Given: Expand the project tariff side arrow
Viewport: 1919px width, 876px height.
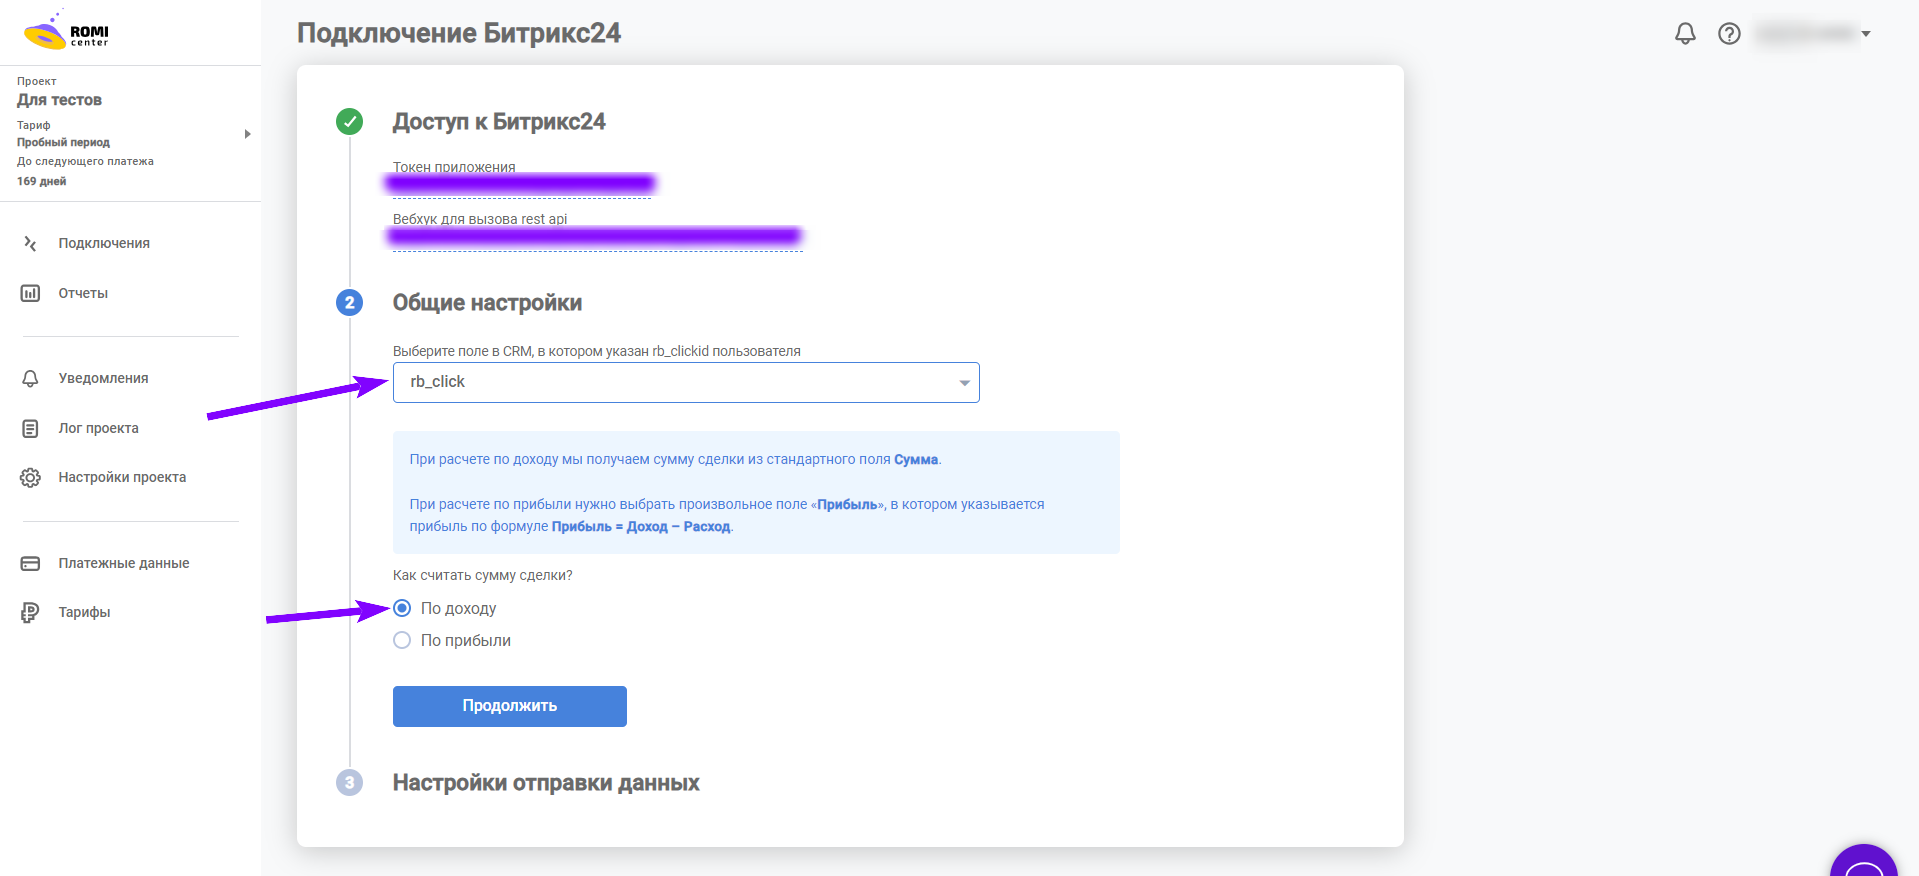Looking at the screenshot, I should click(247, 134).
